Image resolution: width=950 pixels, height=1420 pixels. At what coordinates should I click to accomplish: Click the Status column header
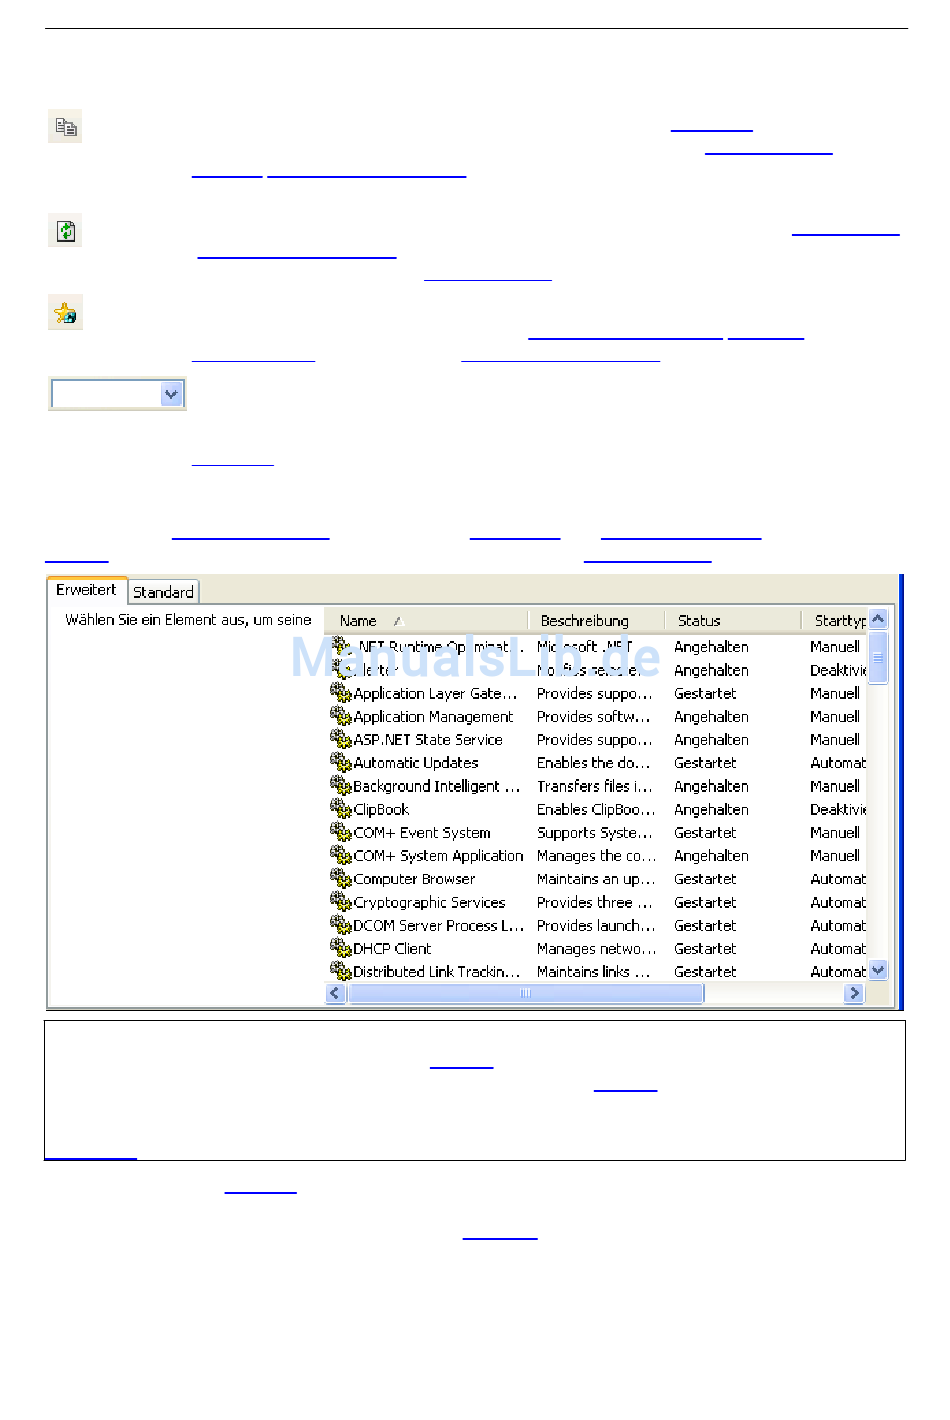point(699,621)
